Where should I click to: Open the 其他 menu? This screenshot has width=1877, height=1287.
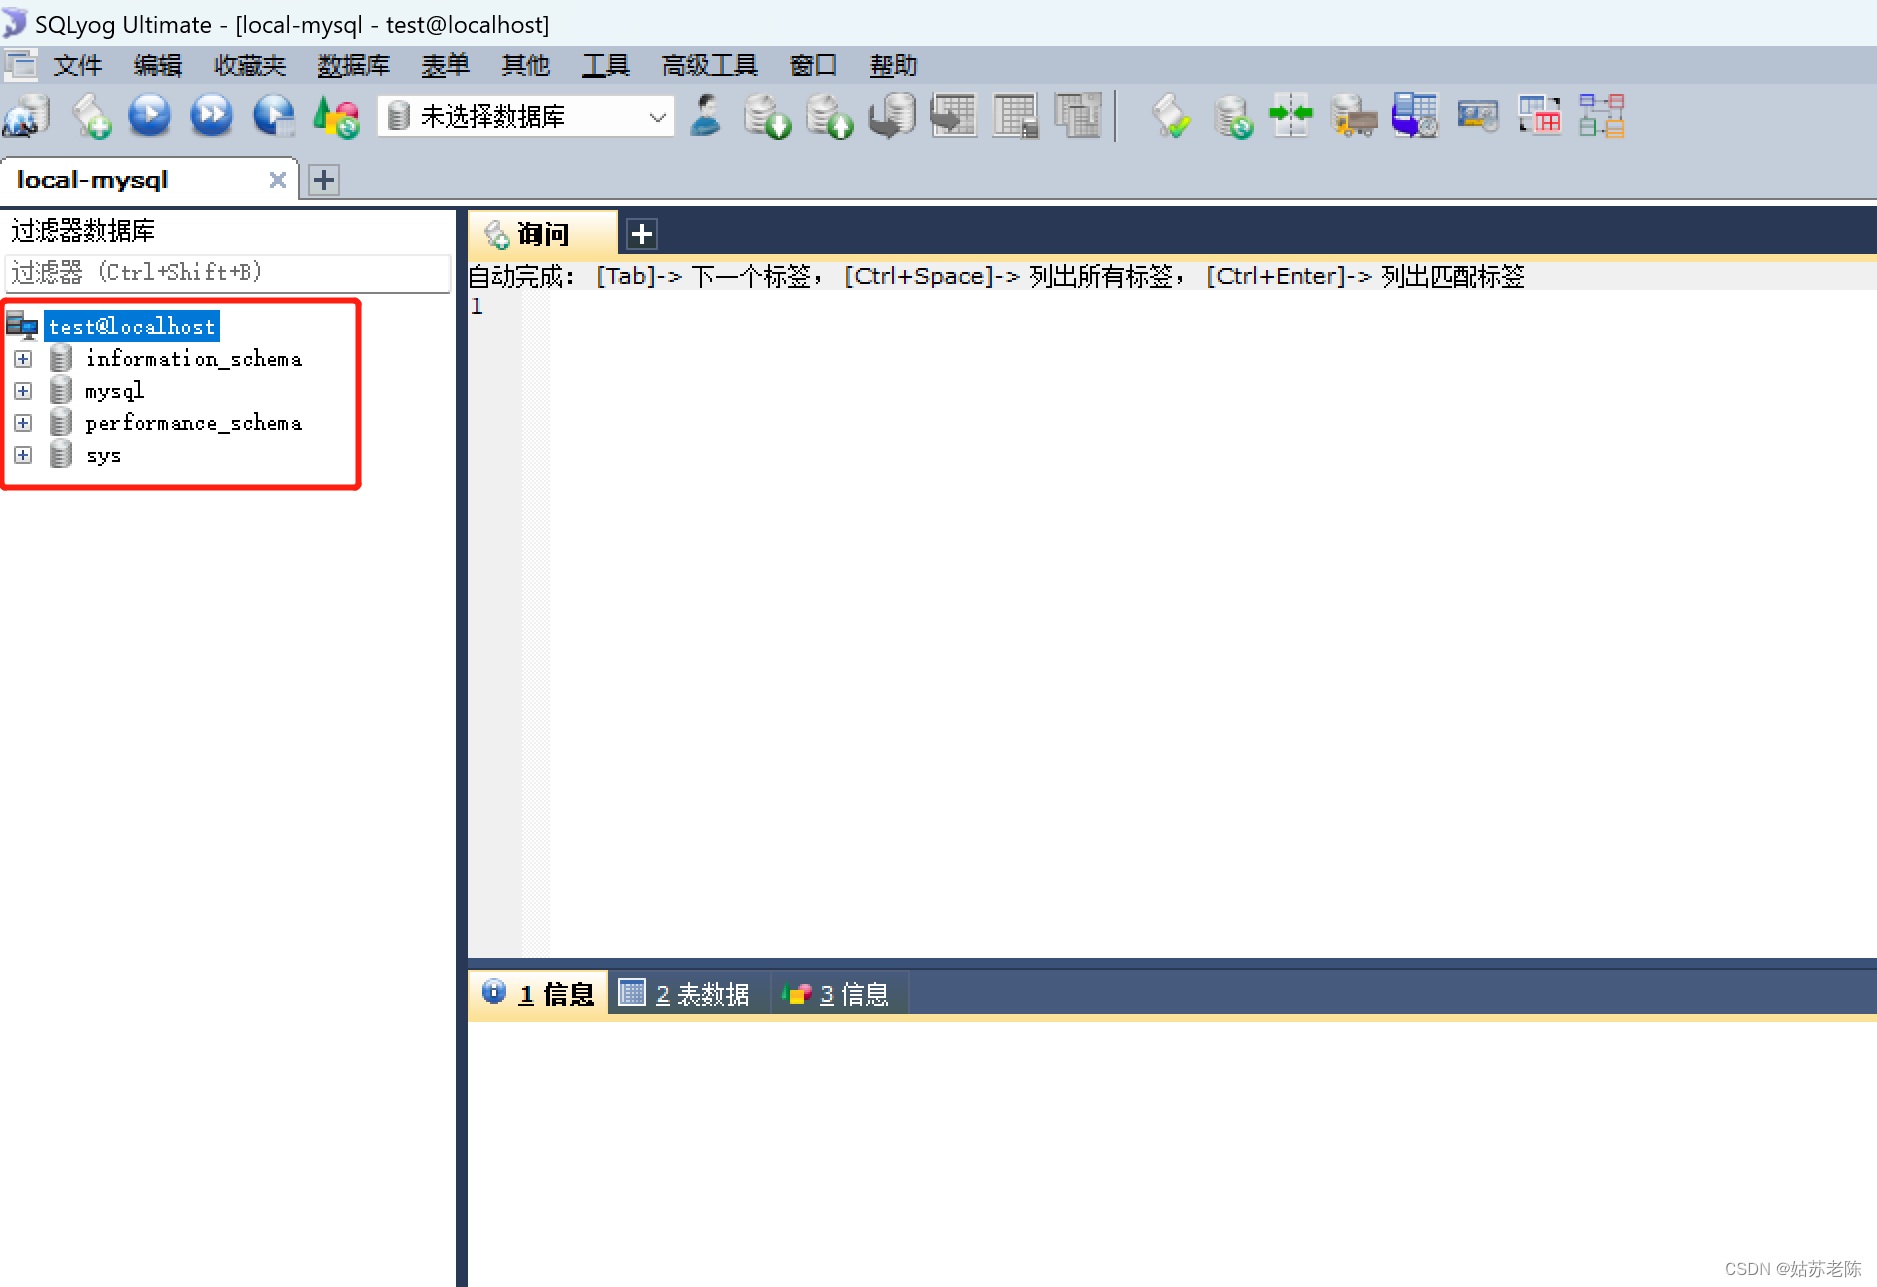[525, 66]
